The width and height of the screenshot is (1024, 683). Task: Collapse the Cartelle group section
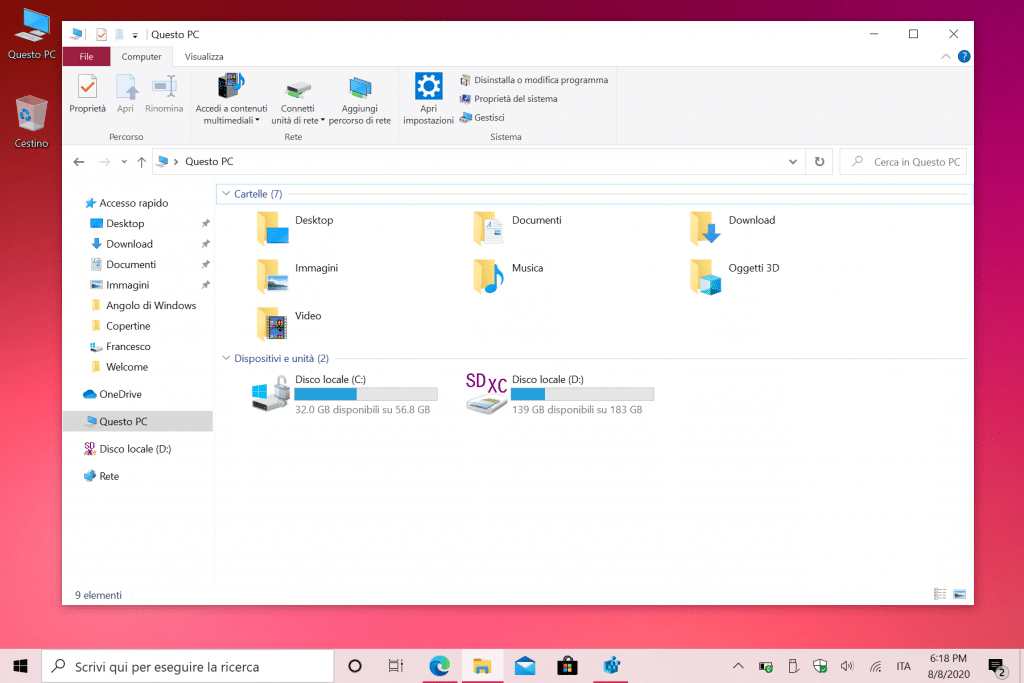[x=226, y=194]
